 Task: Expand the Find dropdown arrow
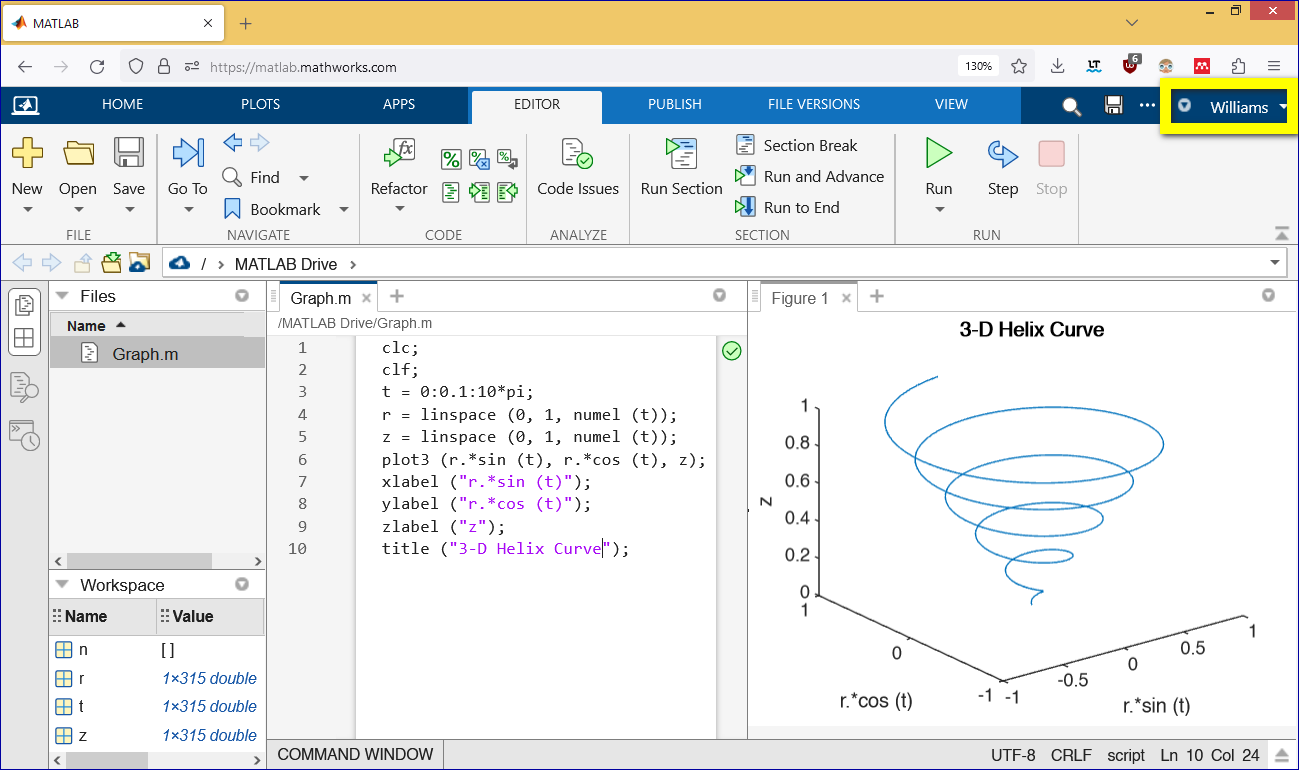(304, 178)
